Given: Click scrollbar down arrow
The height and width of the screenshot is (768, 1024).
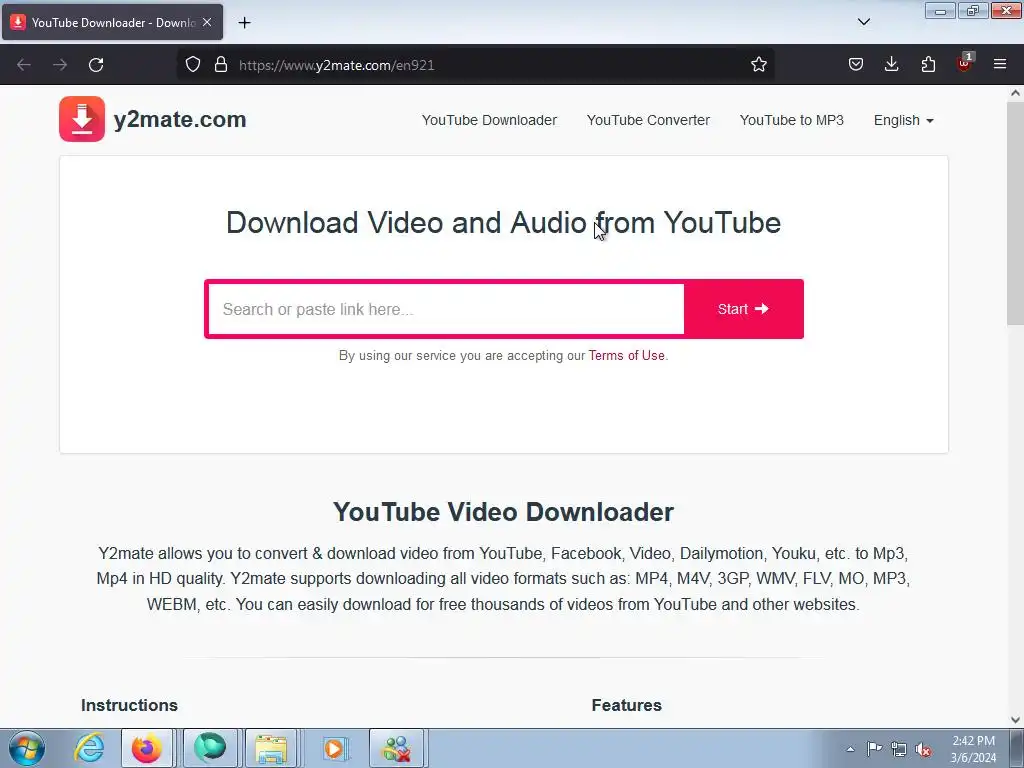Looking at the screenshot, I should 1015,720.
